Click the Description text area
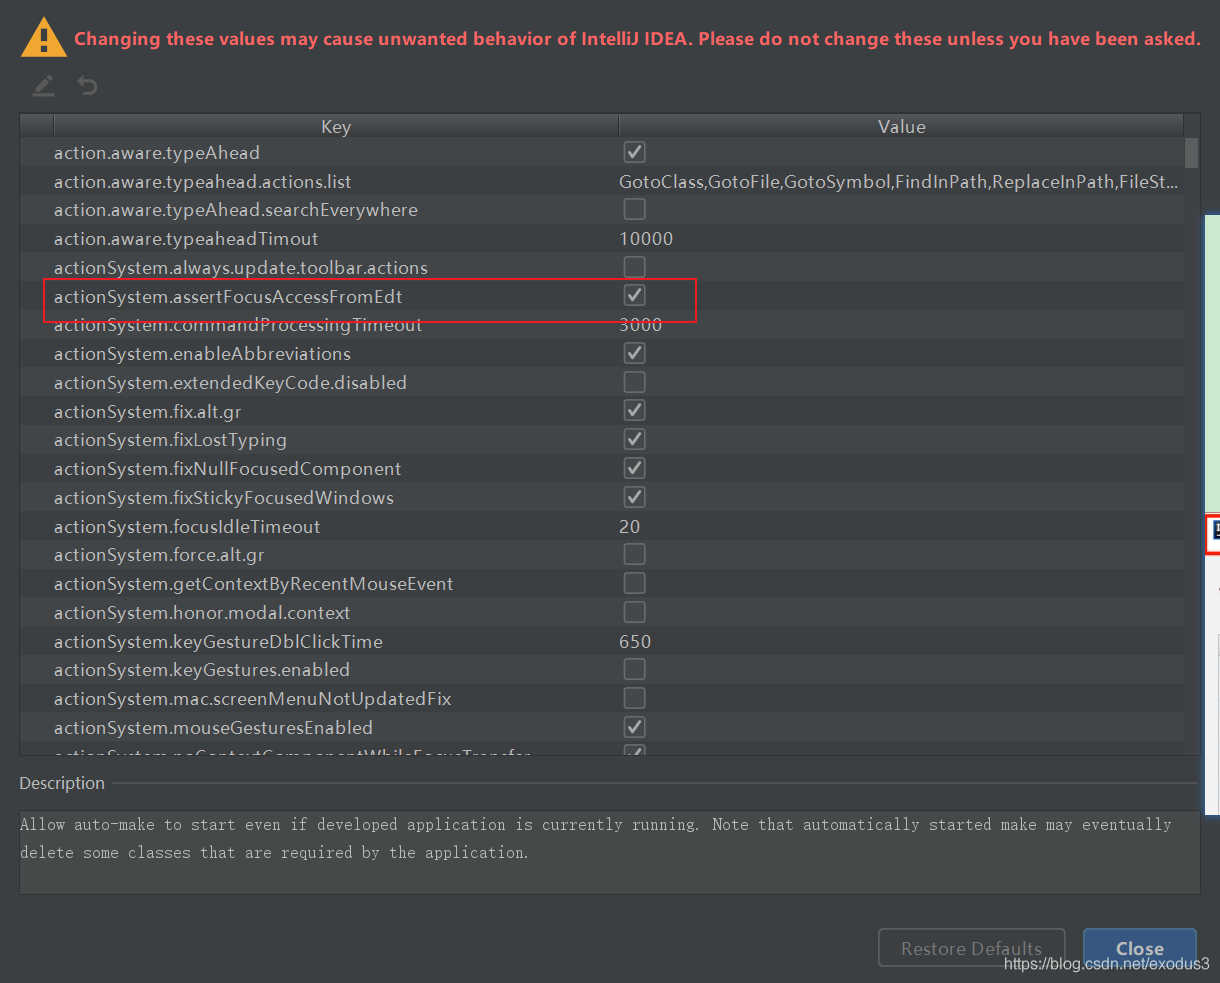This screenshot has width=1220, height=983. (609, 852)
